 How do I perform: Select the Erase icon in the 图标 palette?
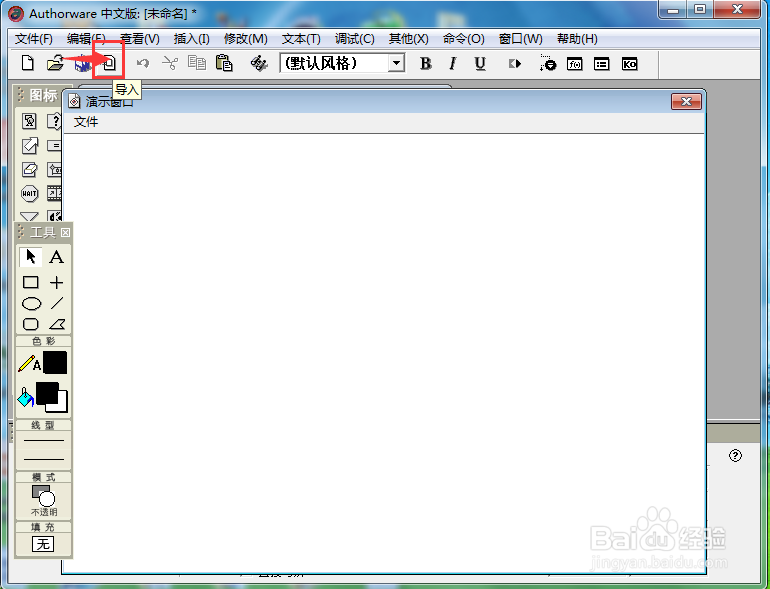(29, 169)
